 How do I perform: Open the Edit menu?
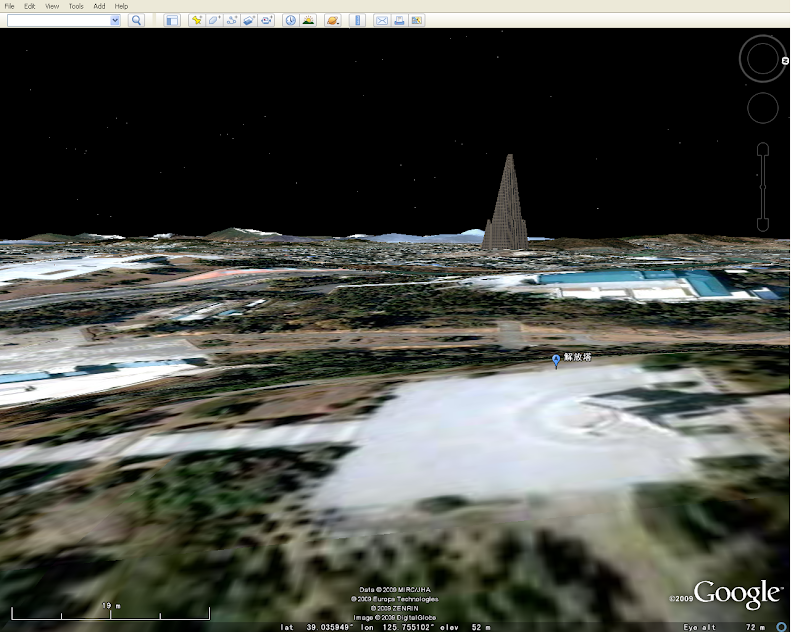[30, 6]
